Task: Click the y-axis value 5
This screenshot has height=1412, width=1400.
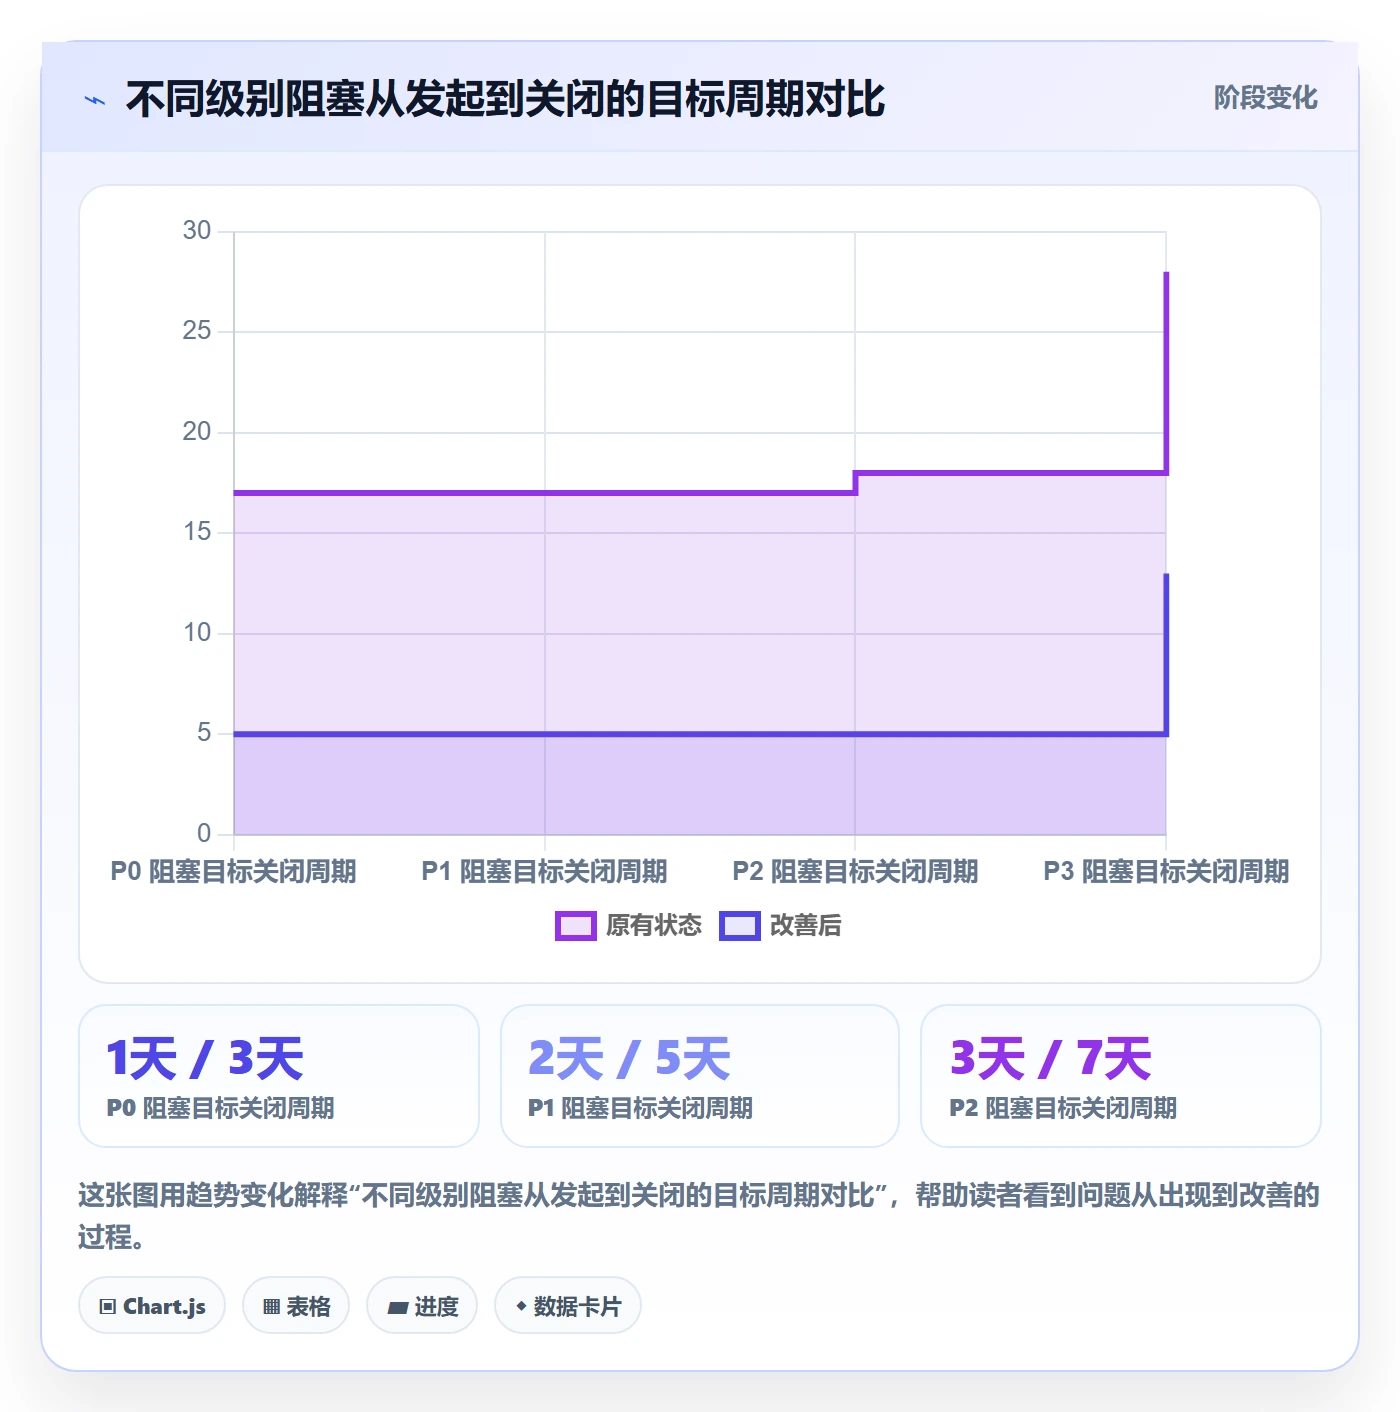Action: point(204,733)
